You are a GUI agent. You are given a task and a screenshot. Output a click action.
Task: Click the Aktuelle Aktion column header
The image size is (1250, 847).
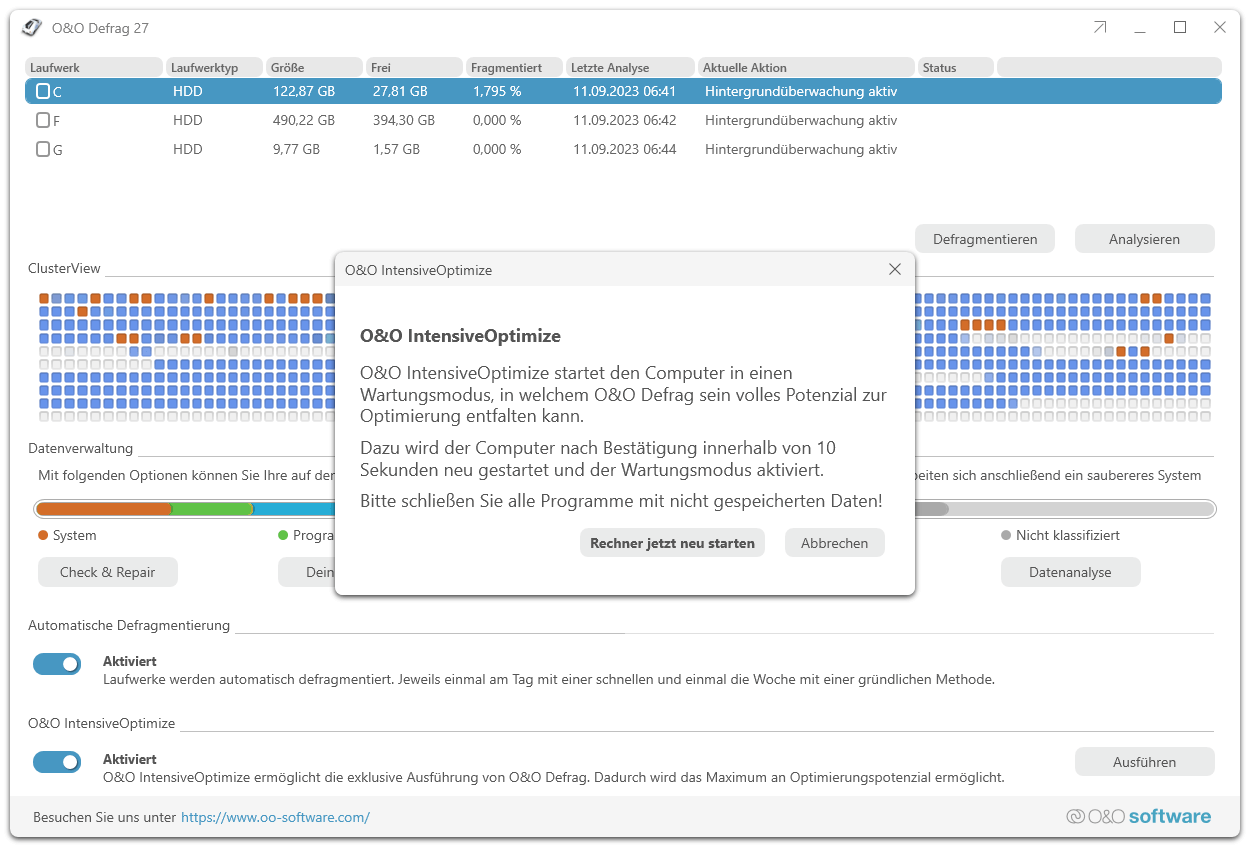tap(806, 67)
